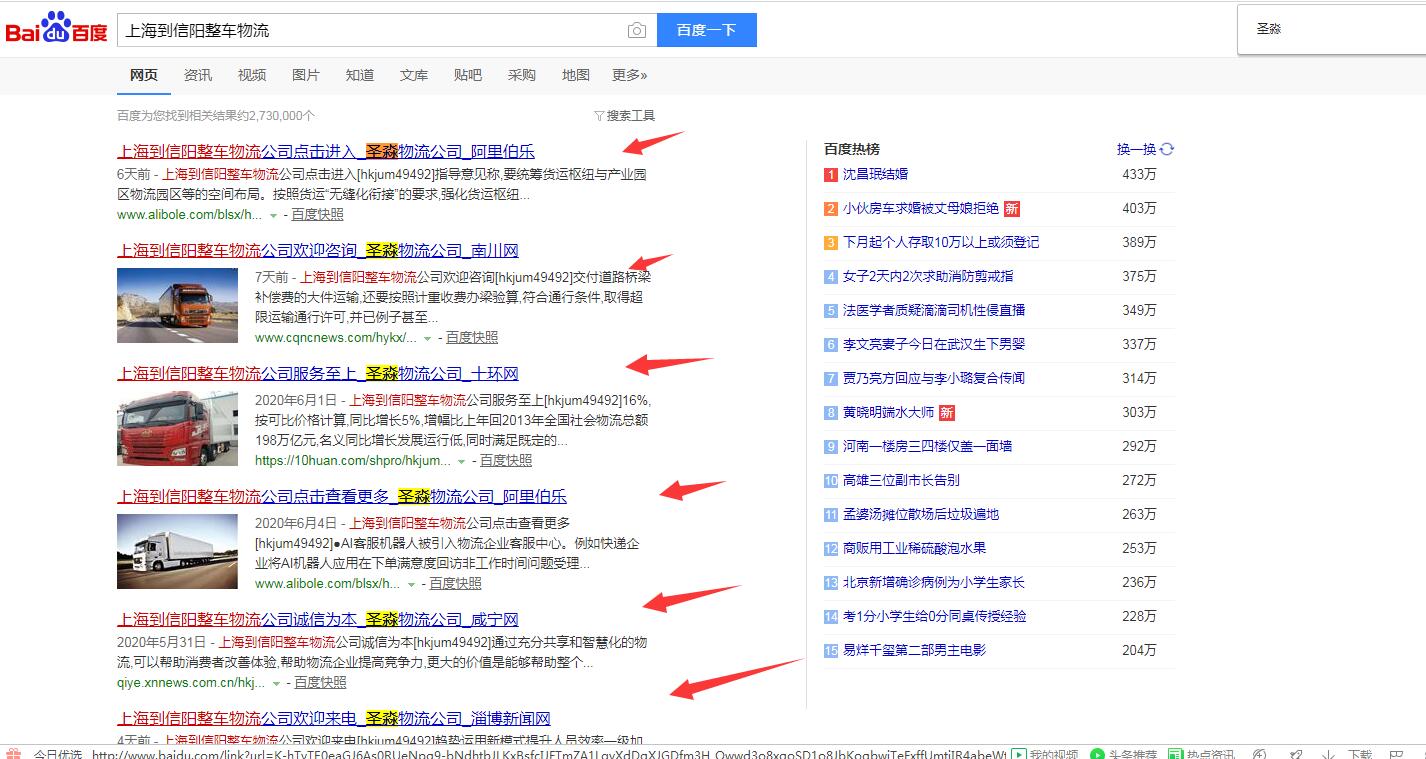Open 百度快照 for qiye.xnnews.com.cn result
This screenshot has height=759, width=1426.
point(320,683)
